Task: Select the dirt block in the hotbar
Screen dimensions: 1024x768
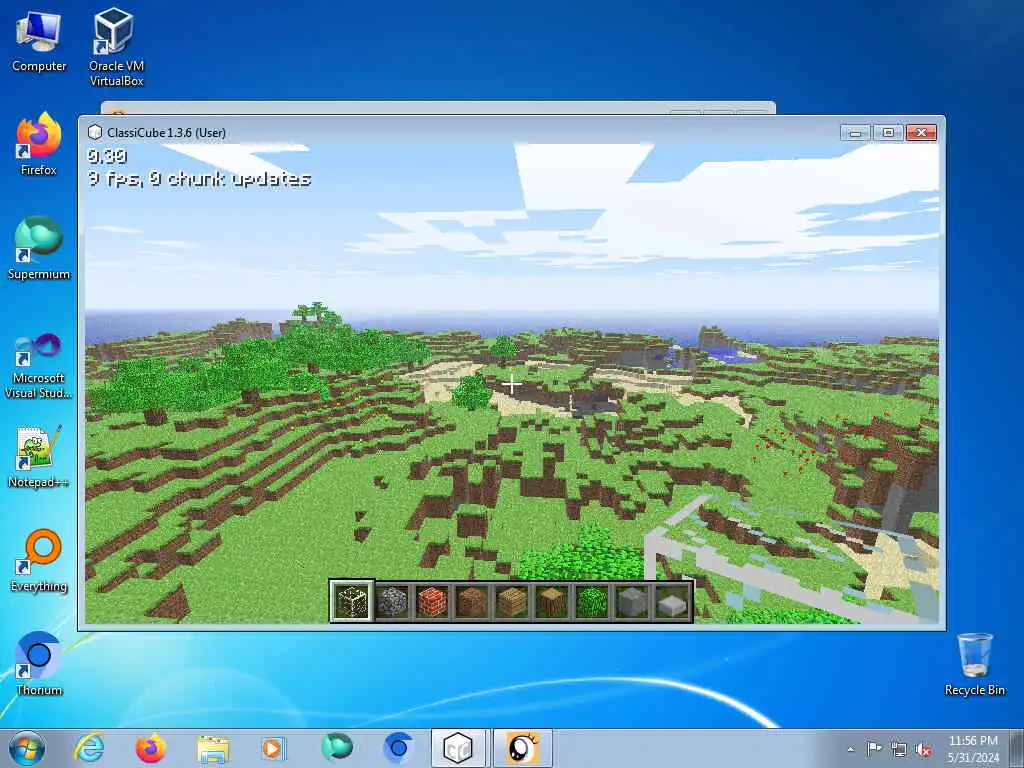Action: (472, 601)
